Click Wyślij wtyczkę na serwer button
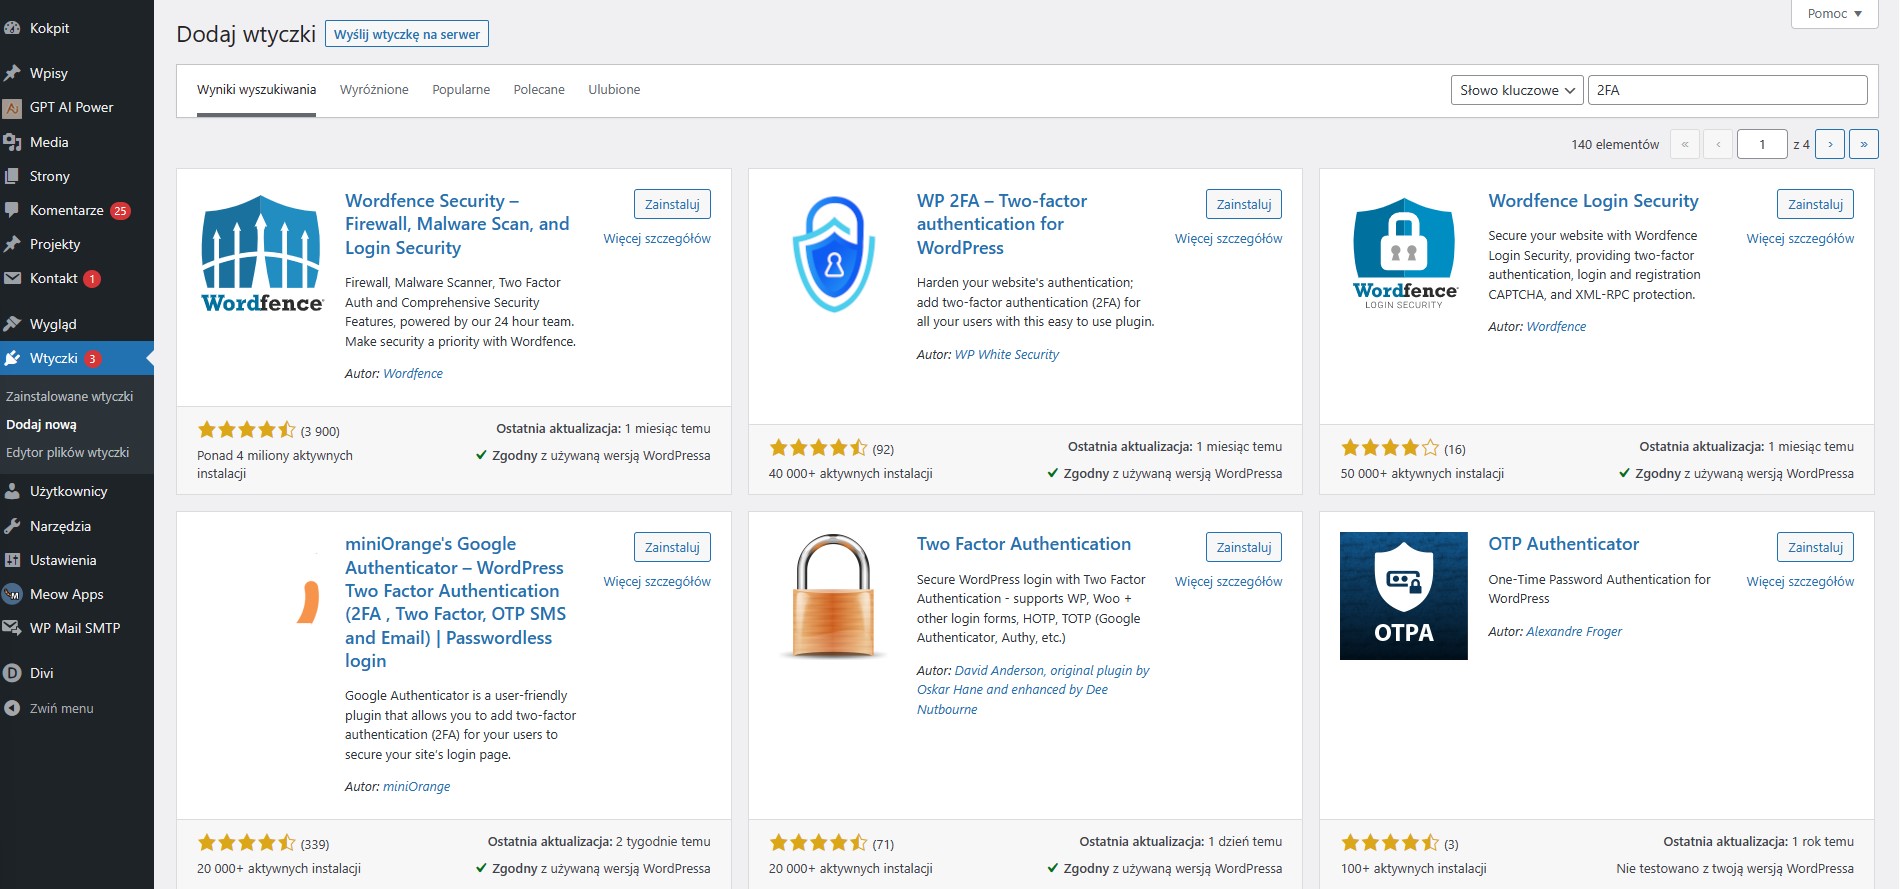This screenshot has width=1900, height=889. [407, 34]
